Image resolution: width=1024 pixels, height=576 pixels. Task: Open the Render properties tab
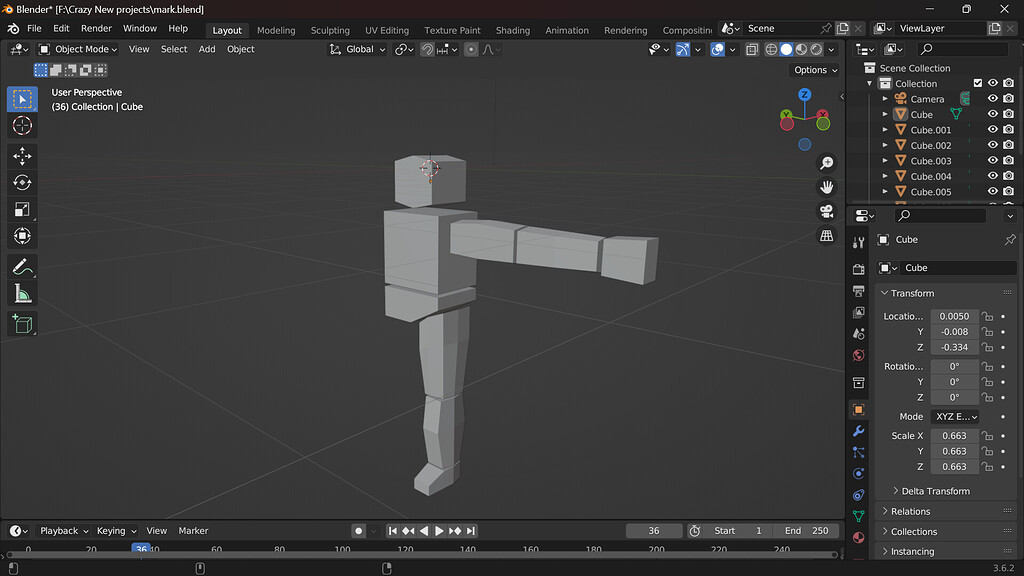tap(859, 269)
